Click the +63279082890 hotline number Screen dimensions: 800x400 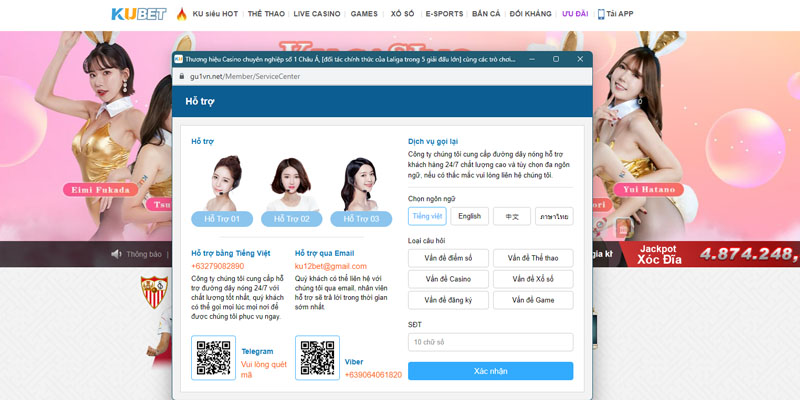tap(218, 266)
